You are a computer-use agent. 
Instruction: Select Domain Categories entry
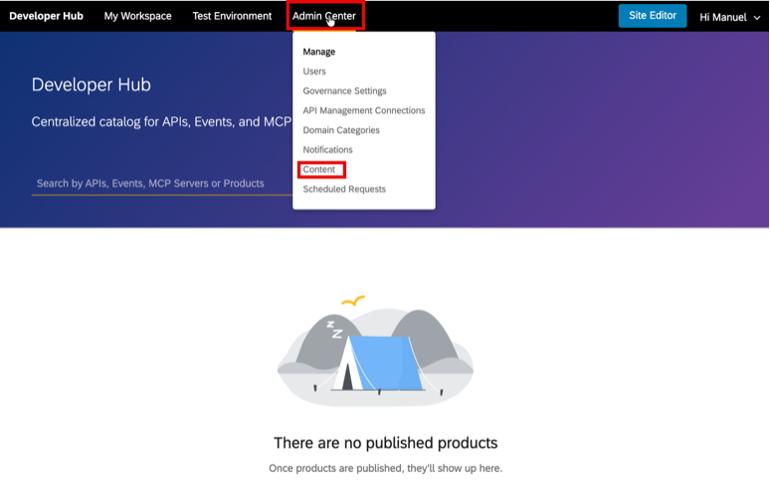pyautogui.click(x=341, y=130)
